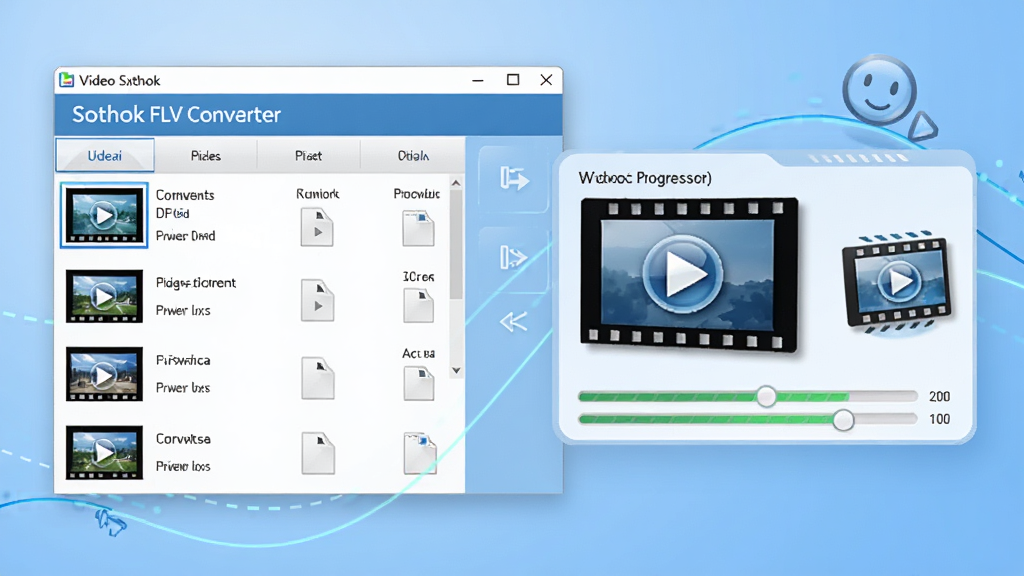Click the "Corvwtsa" title text

tap(183, 439)
